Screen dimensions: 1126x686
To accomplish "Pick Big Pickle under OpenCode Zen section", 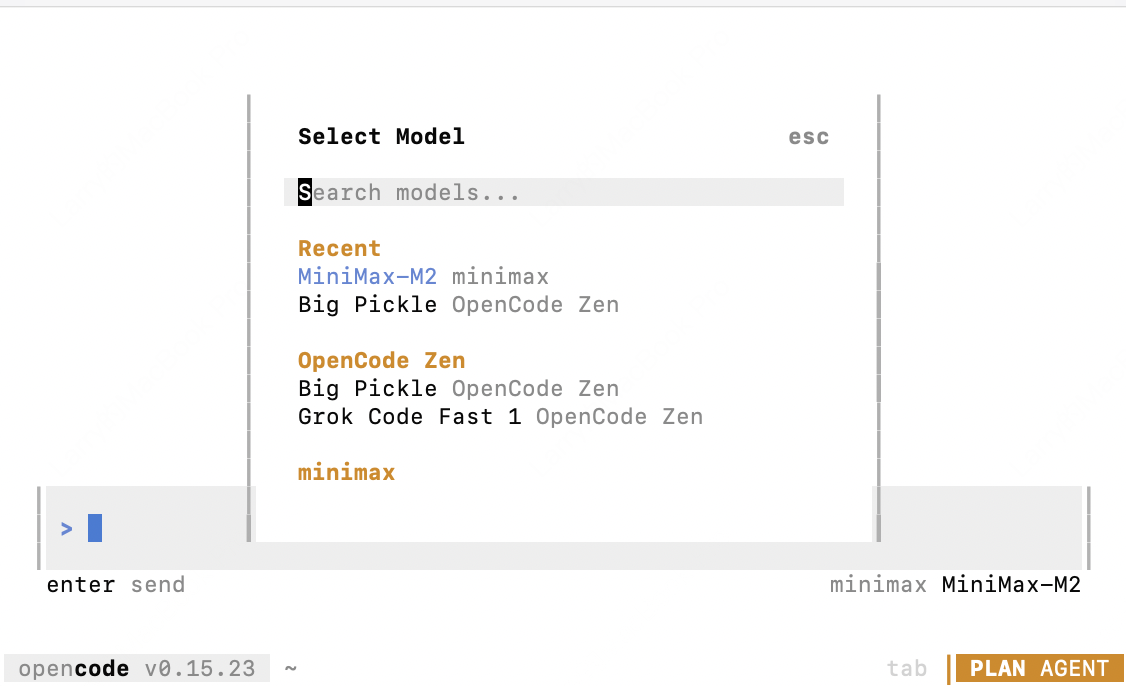I will (367, 388).
